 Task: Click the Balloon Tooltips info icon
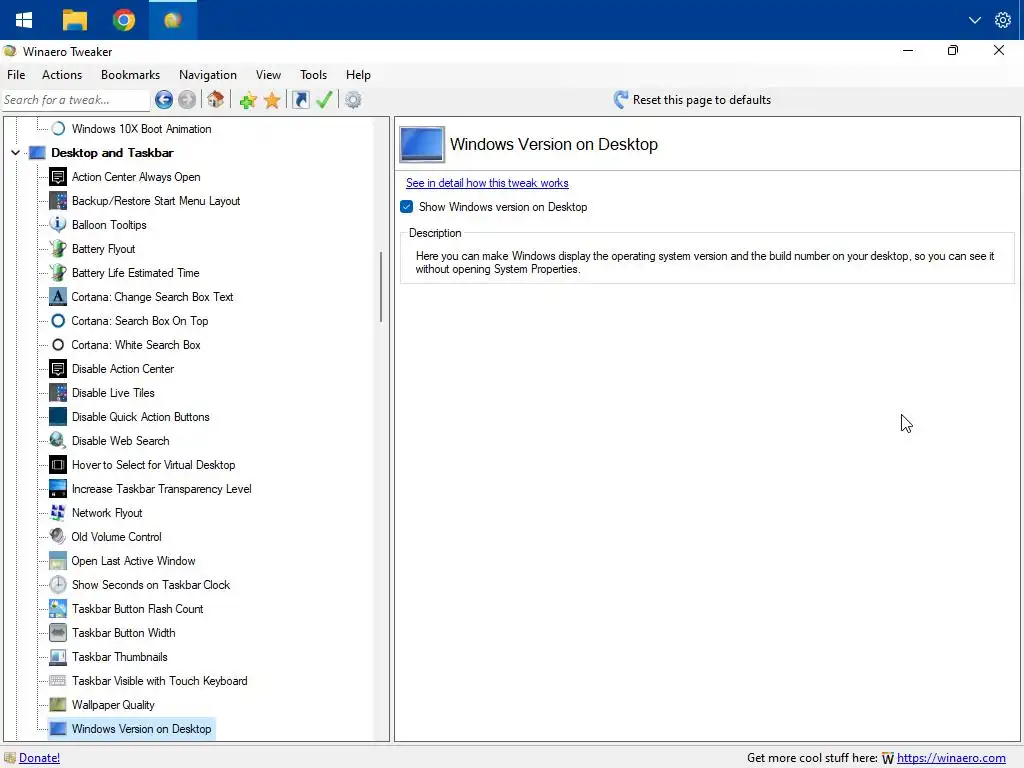tap(58, 225)
